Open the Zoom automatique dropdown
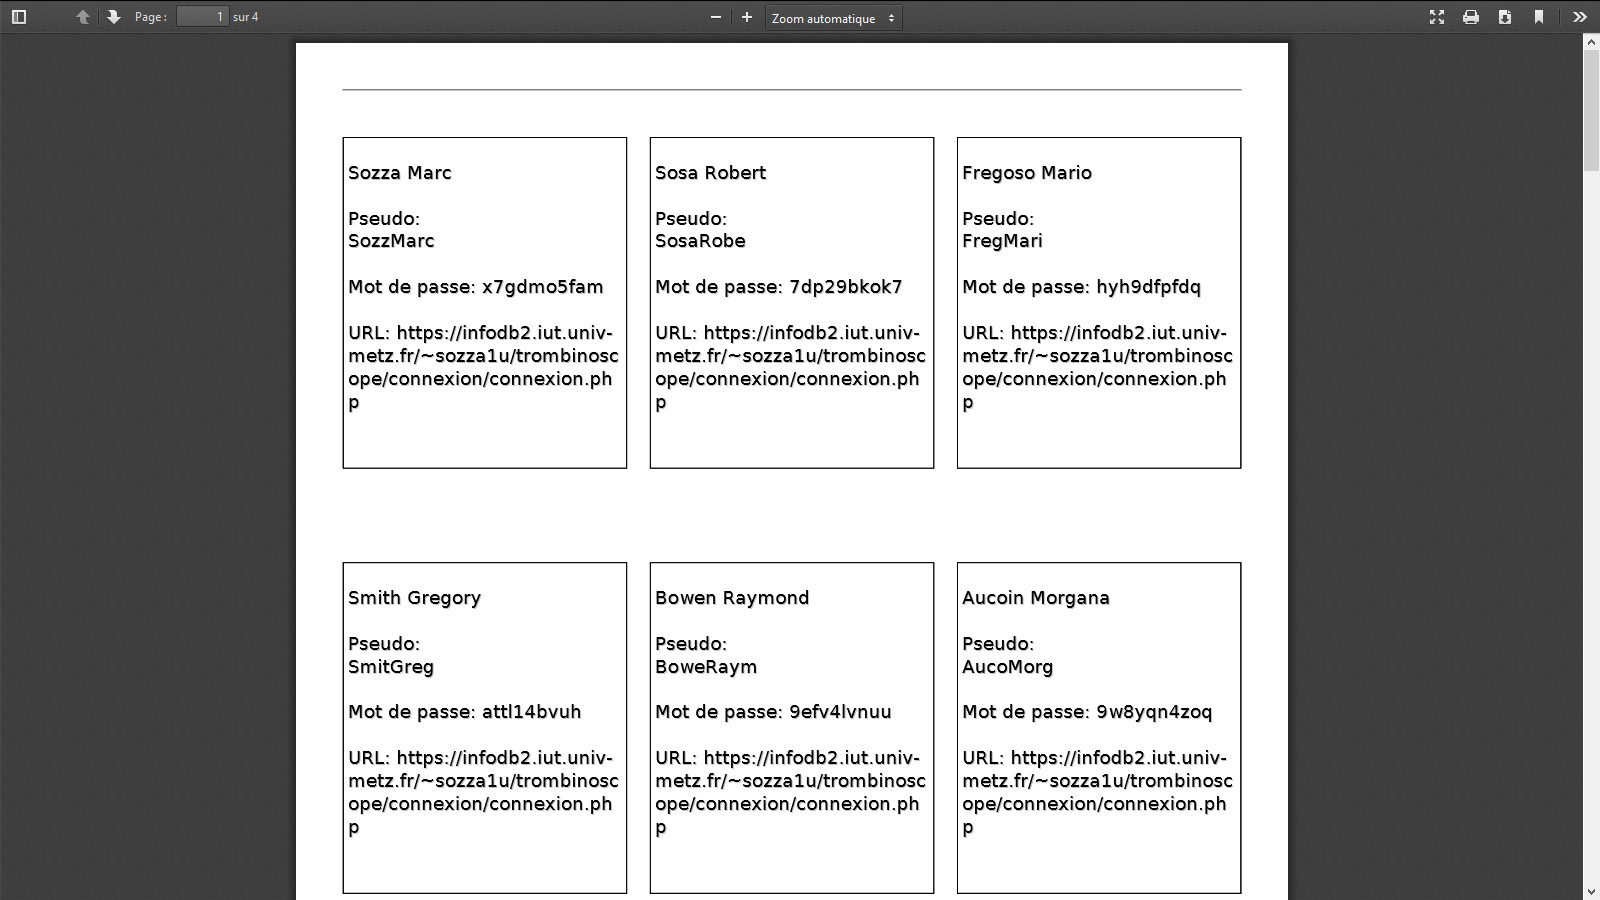 coord(833,18)
